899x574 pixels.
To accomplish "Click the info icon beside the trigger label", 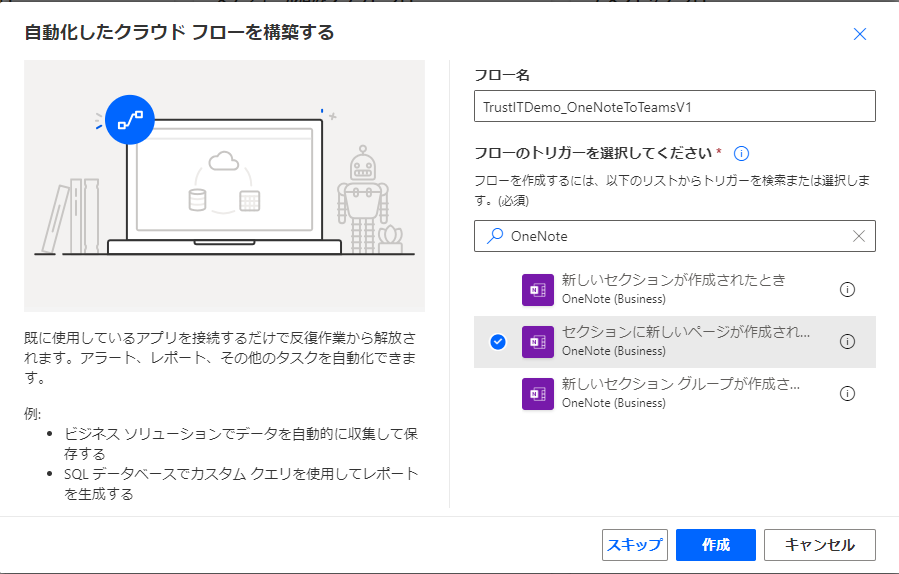I will pos(742,153).
